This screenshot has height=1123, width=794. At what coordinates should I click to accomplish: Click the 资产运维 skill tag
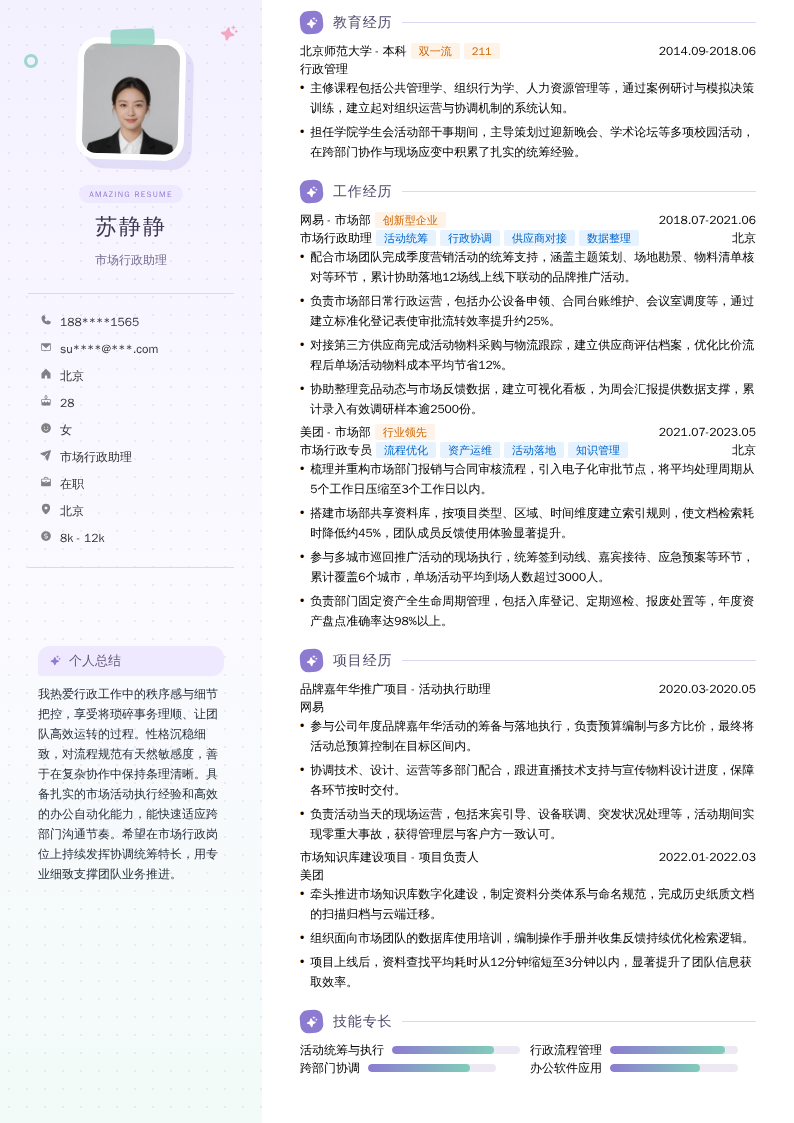[x=470, y=450]
